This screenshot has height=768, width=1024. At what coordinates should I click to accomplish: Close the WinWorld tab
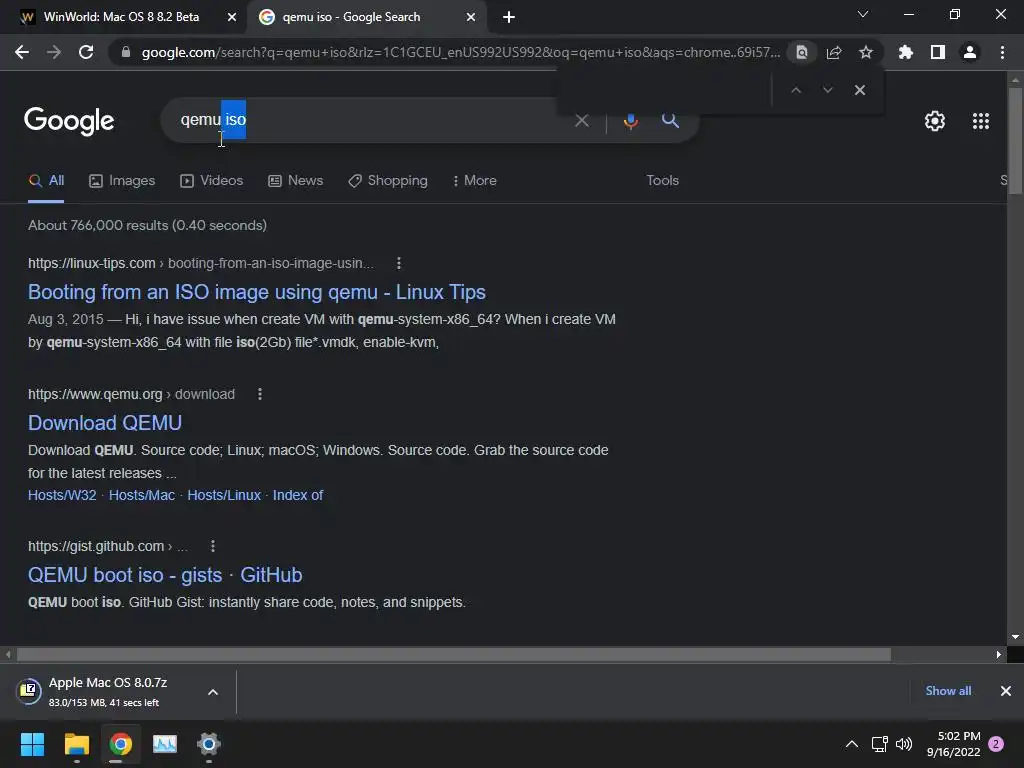(x=232, y=17)
